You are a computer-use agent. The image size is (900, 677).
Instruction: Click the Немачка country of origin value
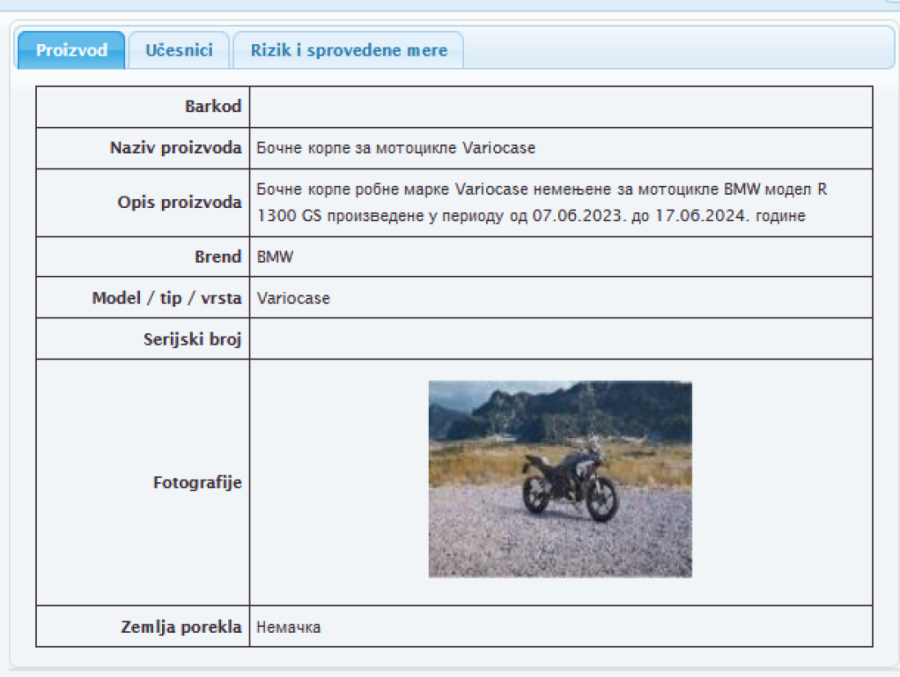[288, 627]
